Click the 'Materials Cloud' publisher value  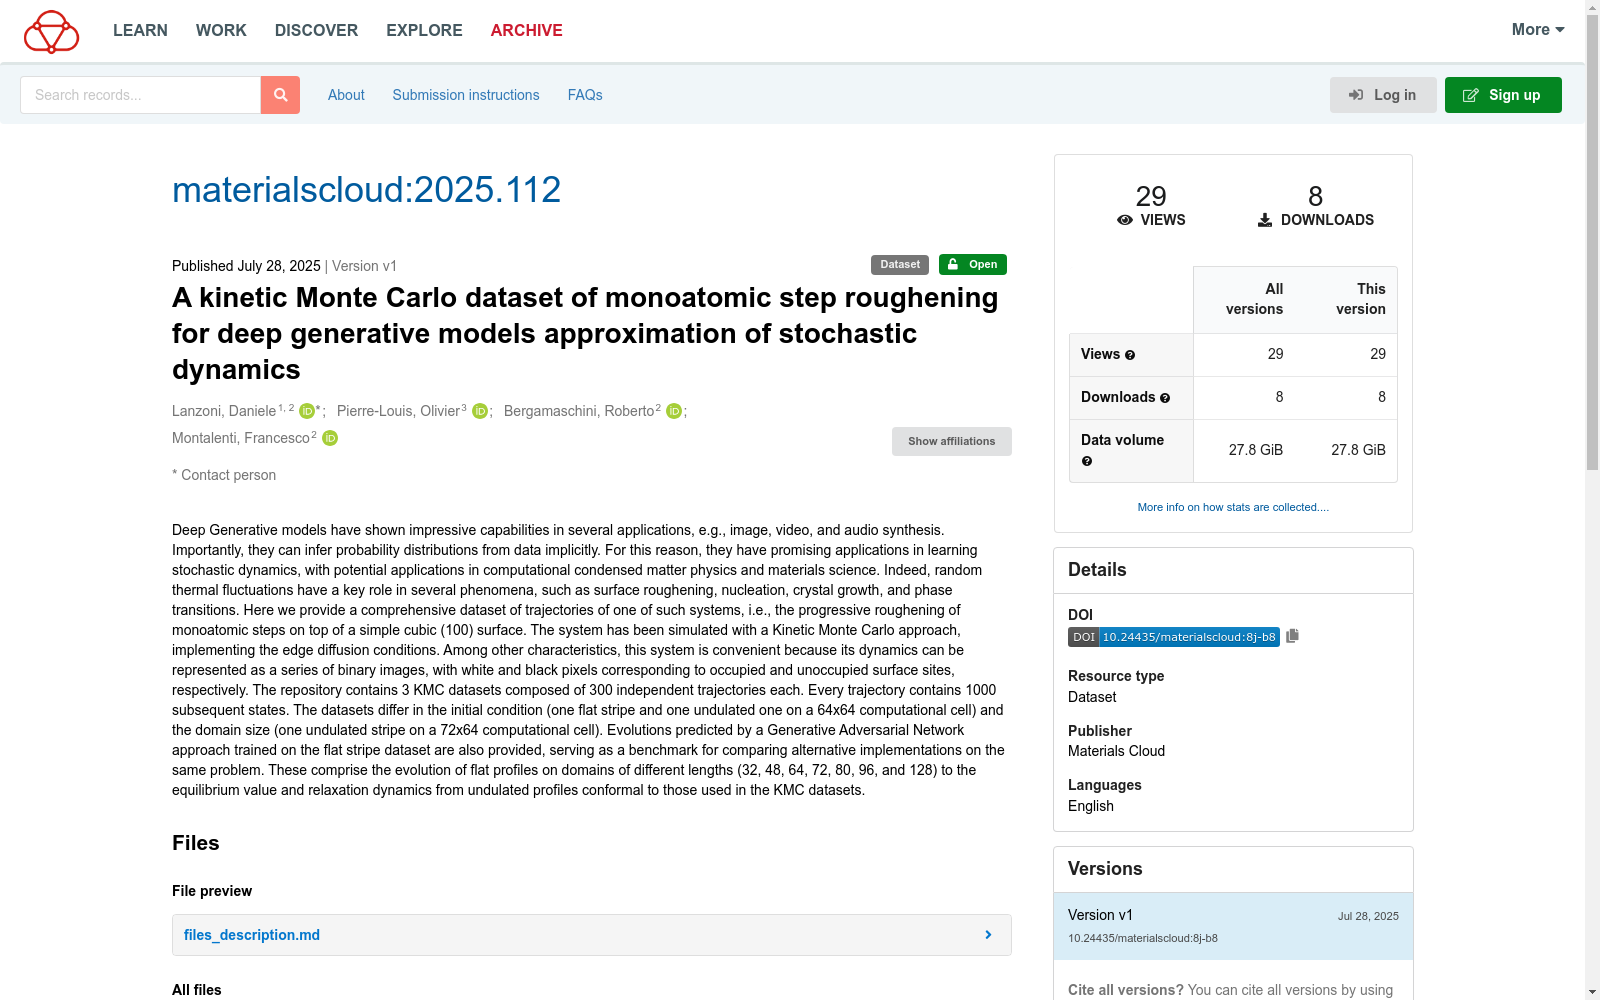(x=1116, y=751)
